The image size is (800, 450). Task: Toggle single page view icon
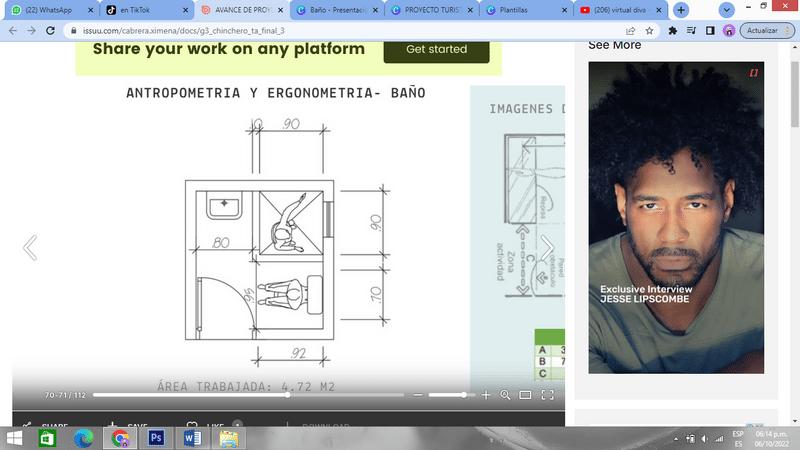525,395
